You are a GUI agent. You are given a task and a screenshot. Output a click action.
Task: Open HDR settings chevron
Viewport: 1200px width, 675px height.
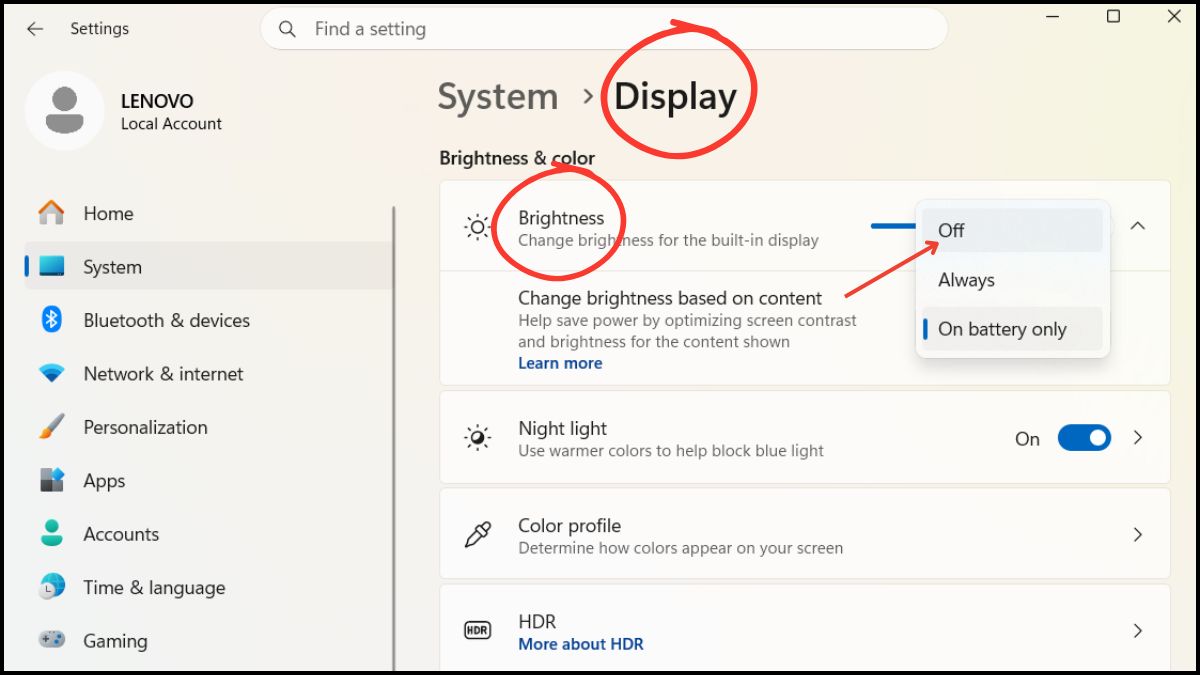[1137, 630]
